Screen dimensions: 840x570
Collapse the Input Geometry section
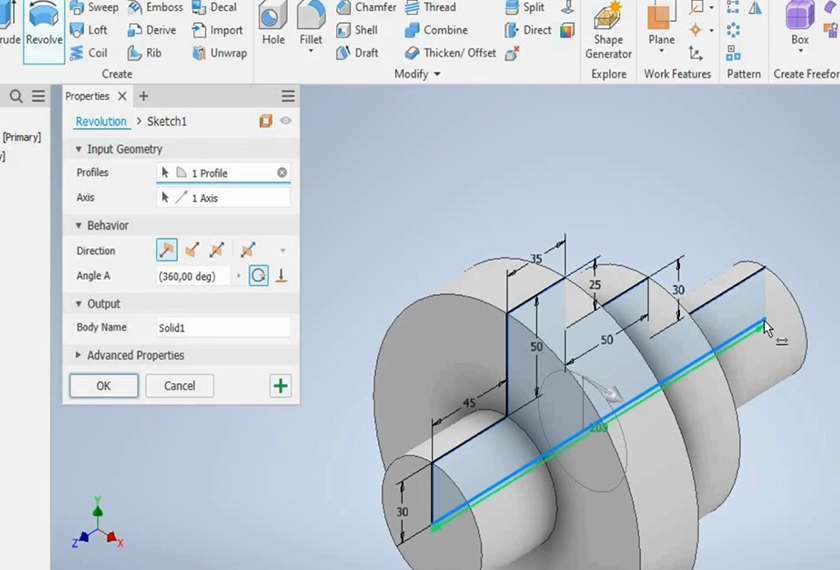pyautogui.click(x=79, y=149)
